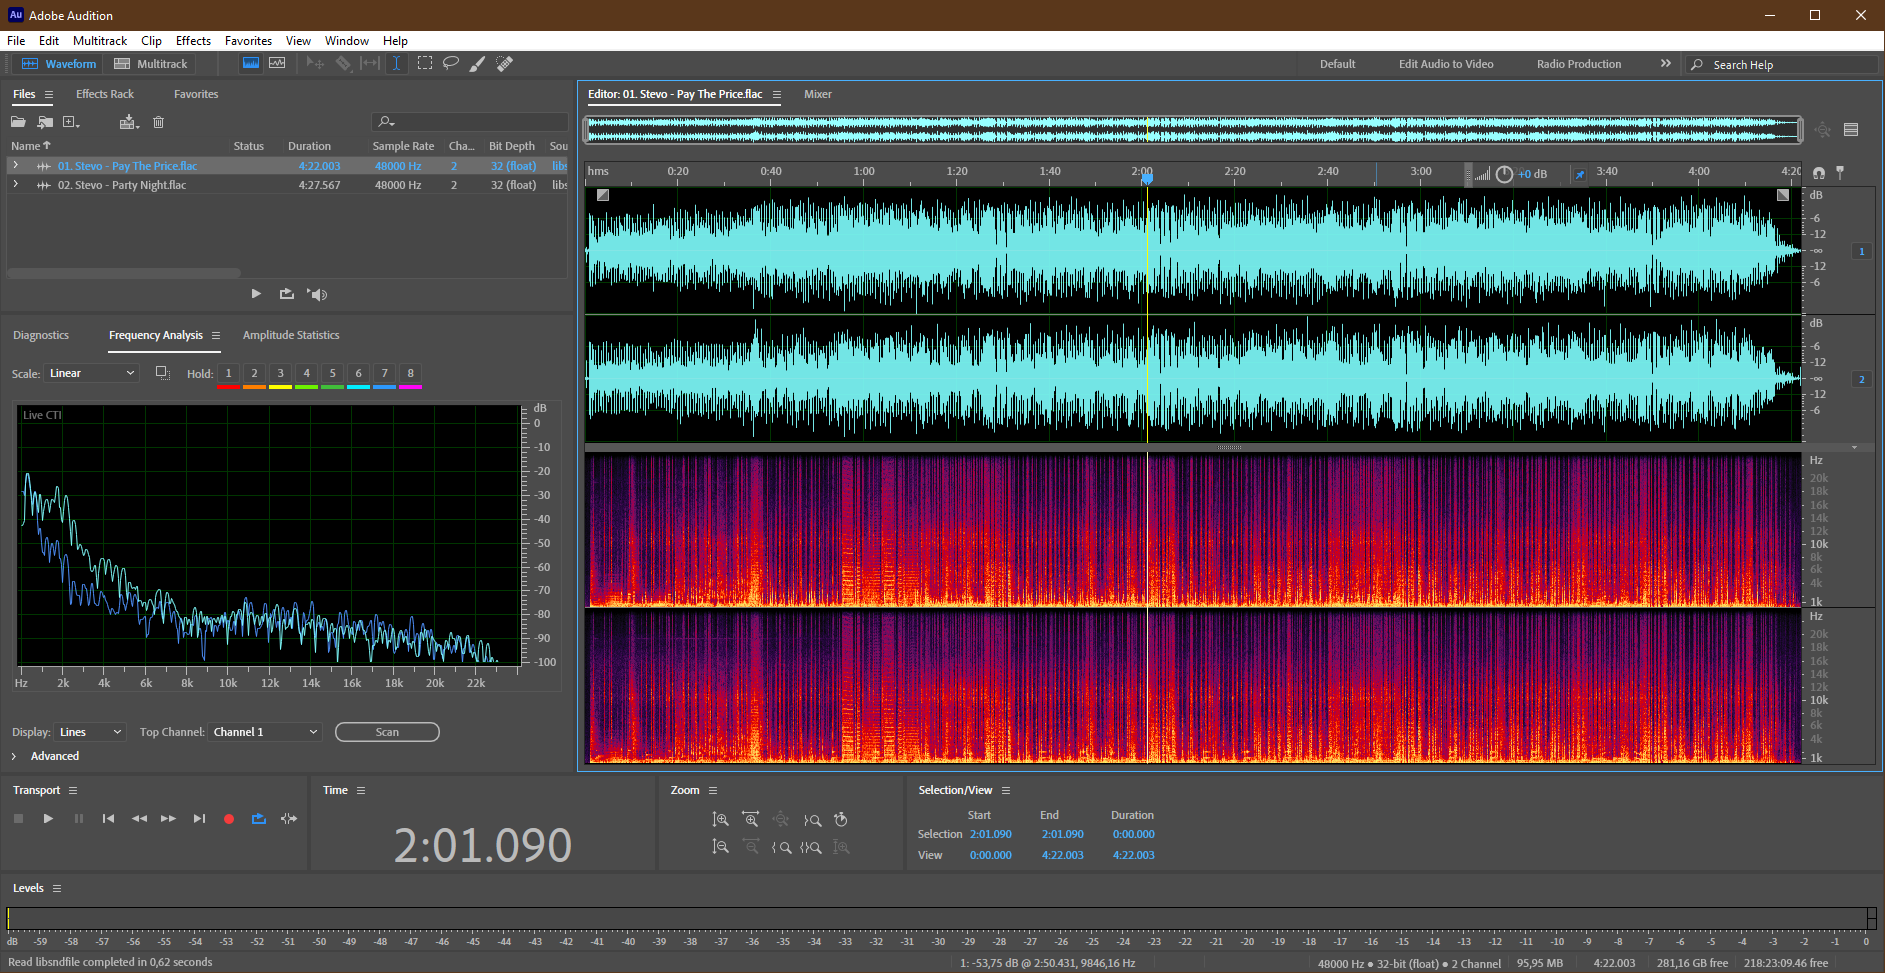Click Transport panel Play button
The image size is (1885, 973).
click(48, 818)
